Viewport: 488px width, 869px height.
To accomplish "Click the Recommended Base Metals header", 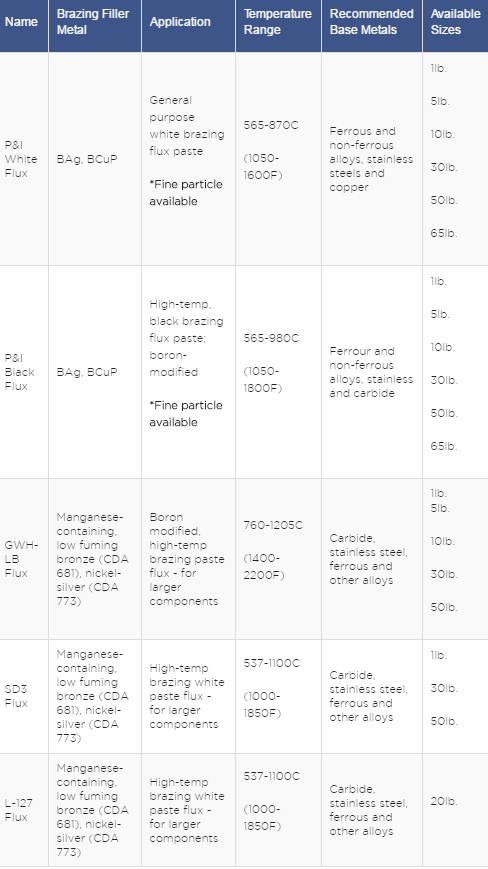I will 372,22.
